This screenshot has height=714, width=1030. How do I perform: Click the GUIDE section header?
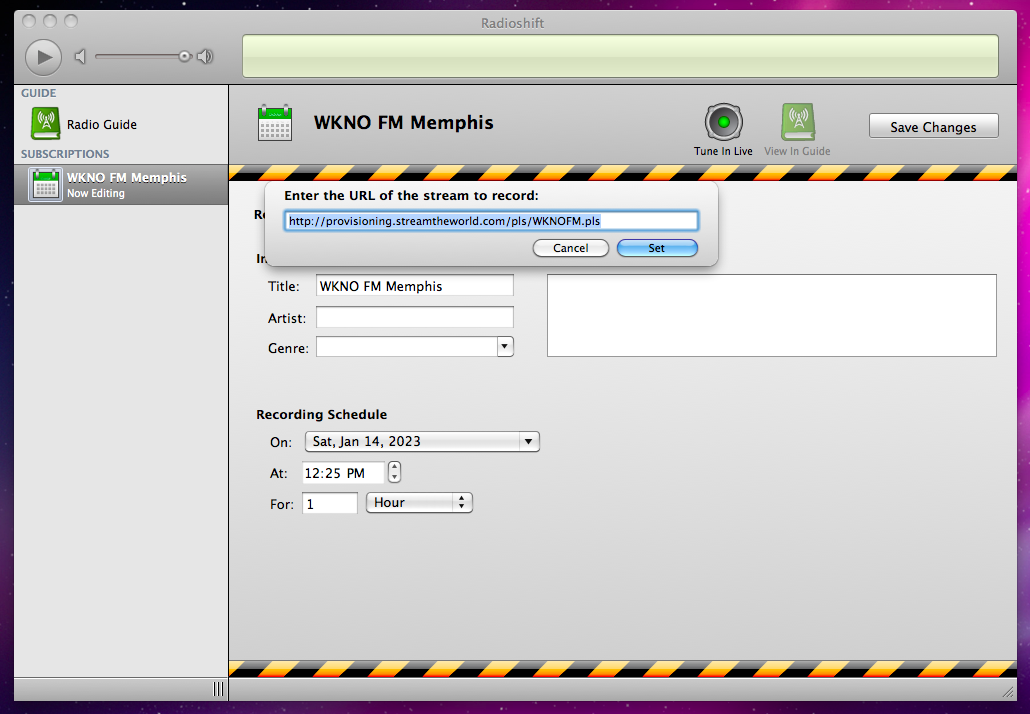[x=39, y=93]
